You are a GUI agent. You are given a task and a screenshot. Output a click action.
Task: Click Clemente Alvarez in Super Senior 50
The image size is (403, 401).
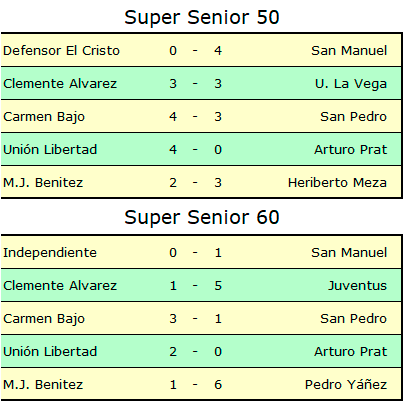(x=60, y=83)
